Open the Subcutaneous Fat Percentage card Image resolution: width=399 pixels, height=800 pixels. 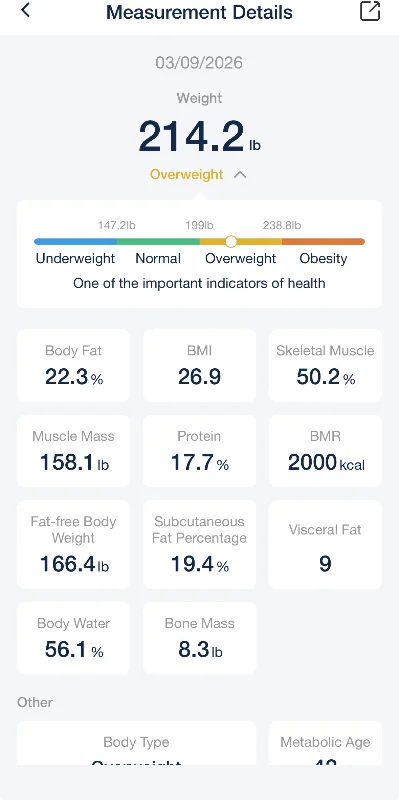[x=200, y=545]
